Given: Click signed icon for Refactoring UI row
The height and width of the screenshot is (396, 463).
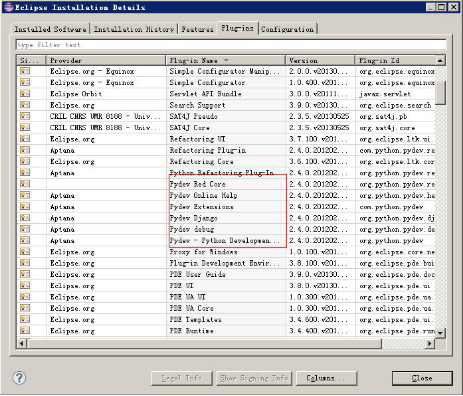Looking at the screenshot, I should click(25, 139).
